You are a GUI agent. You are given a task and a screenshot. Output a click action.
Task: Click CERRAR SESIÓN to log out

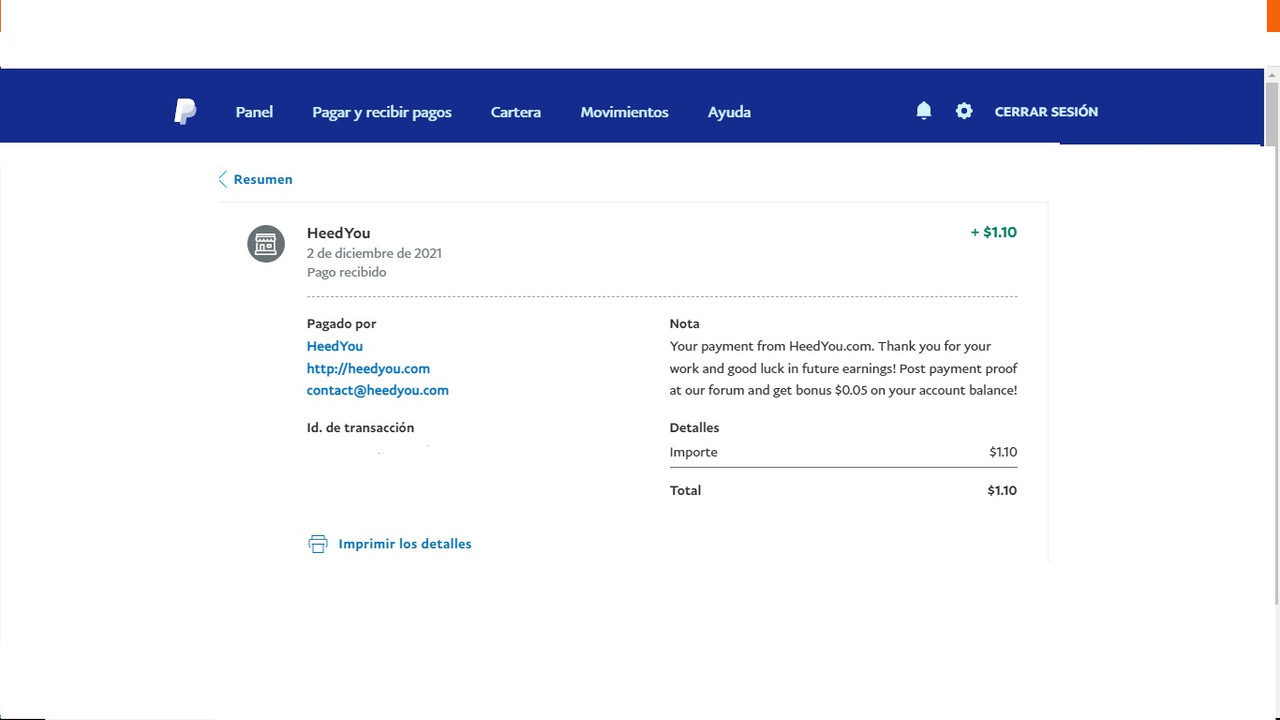coord(1046,111)
